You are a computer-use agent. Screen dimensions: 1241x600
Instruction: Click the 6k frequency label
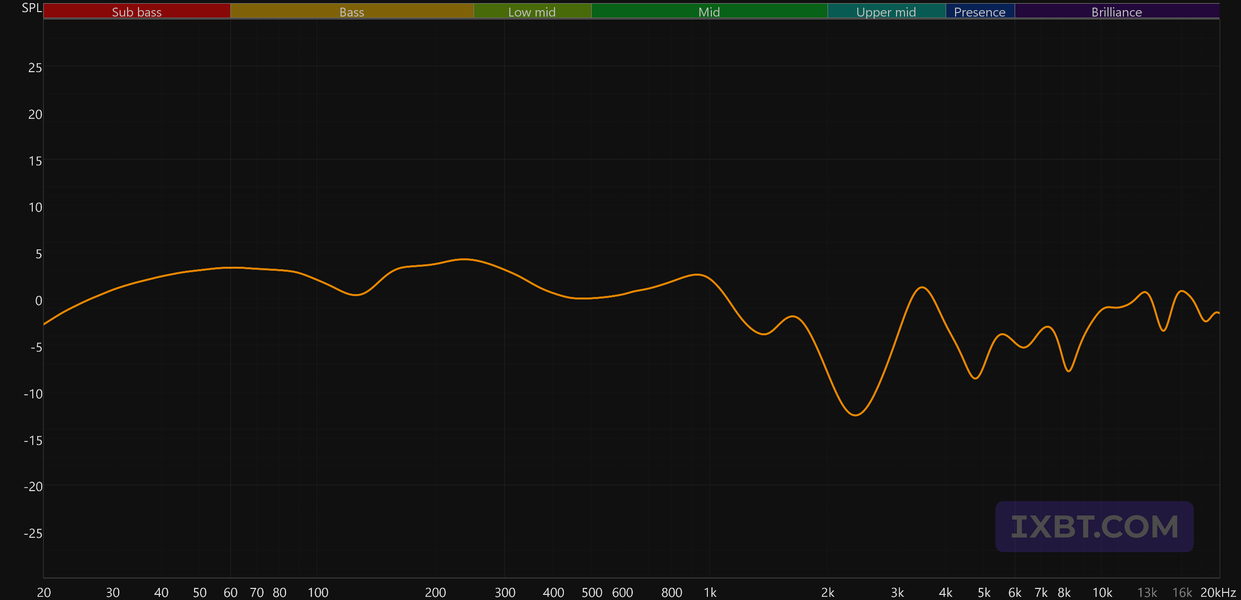(x=1015, y=592)
